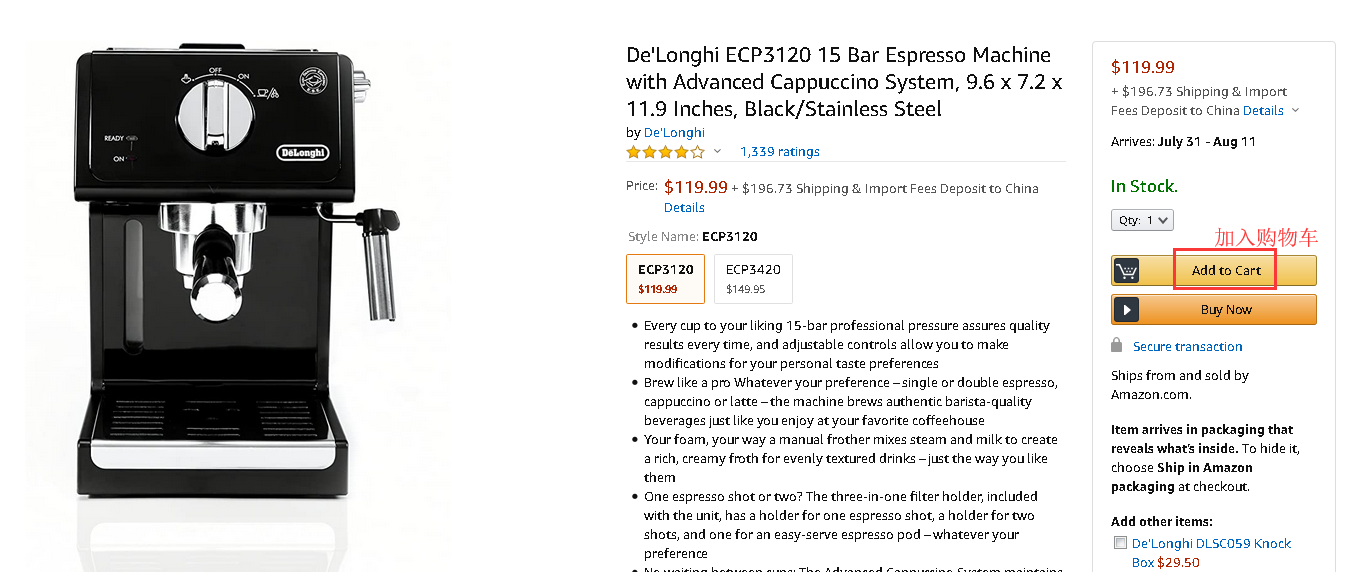The height and width of the screenshot is (572, 1345).
Task: Expand the chevron next to buy box Details
Action: (x=1296, y=111)
